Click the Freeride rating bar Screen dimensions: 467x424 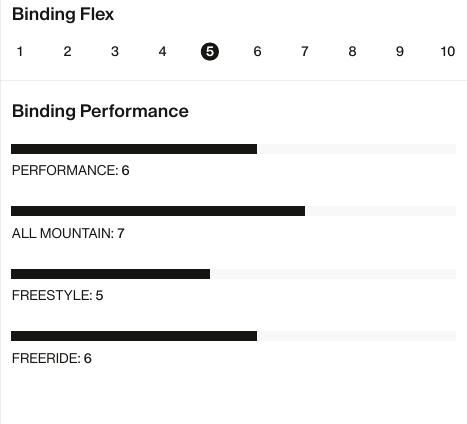tap(233, 336)
